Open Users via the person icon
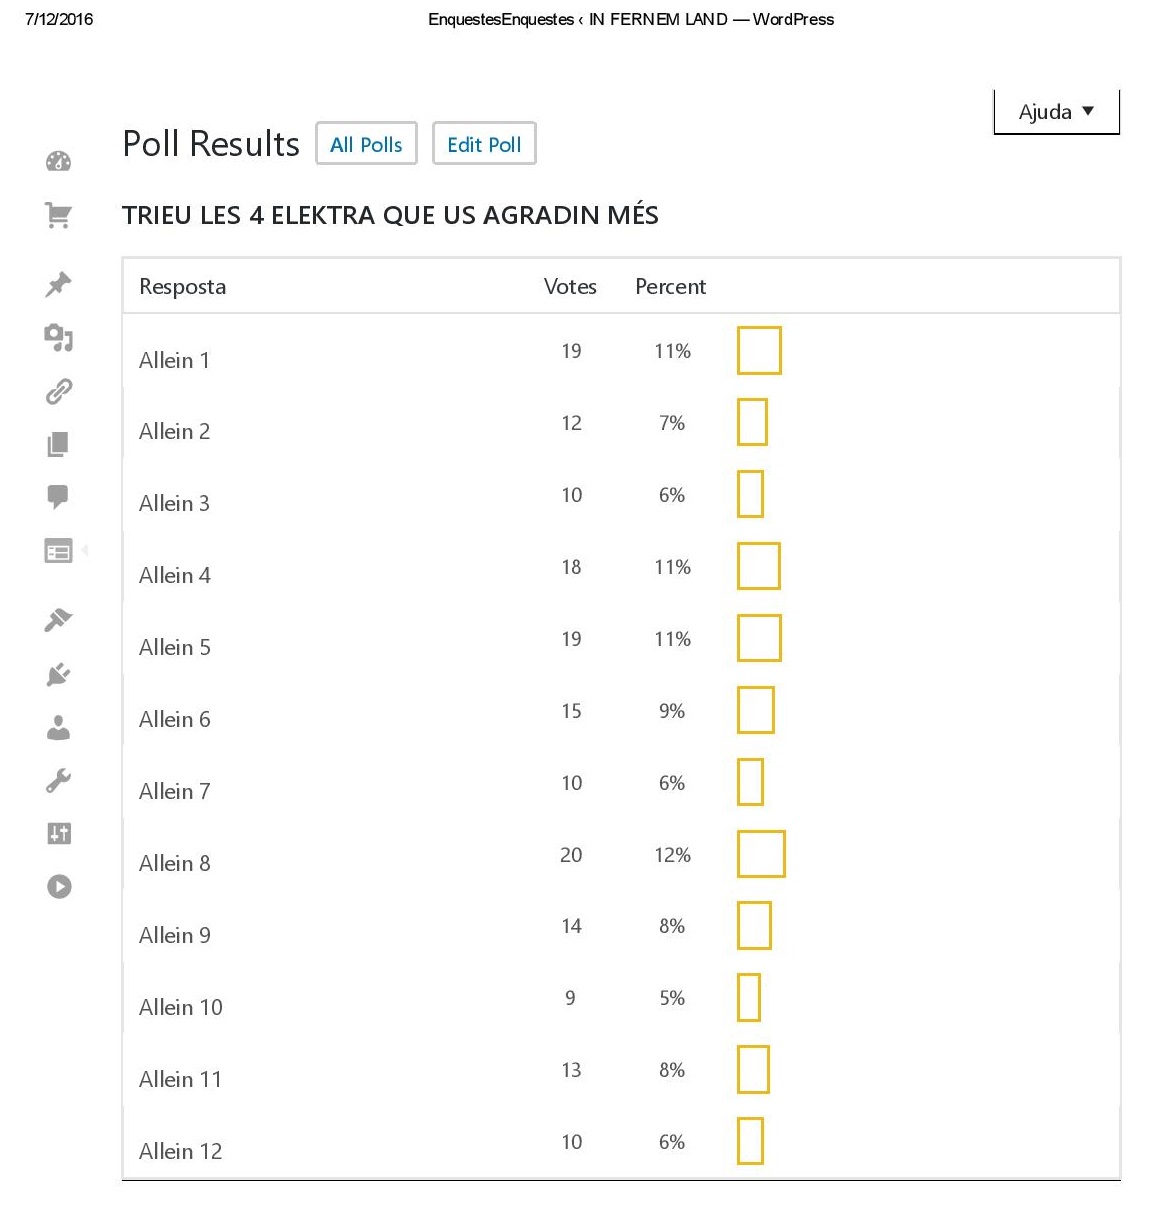Viewport: 1157px width, 1217px height. coord(59,728)
